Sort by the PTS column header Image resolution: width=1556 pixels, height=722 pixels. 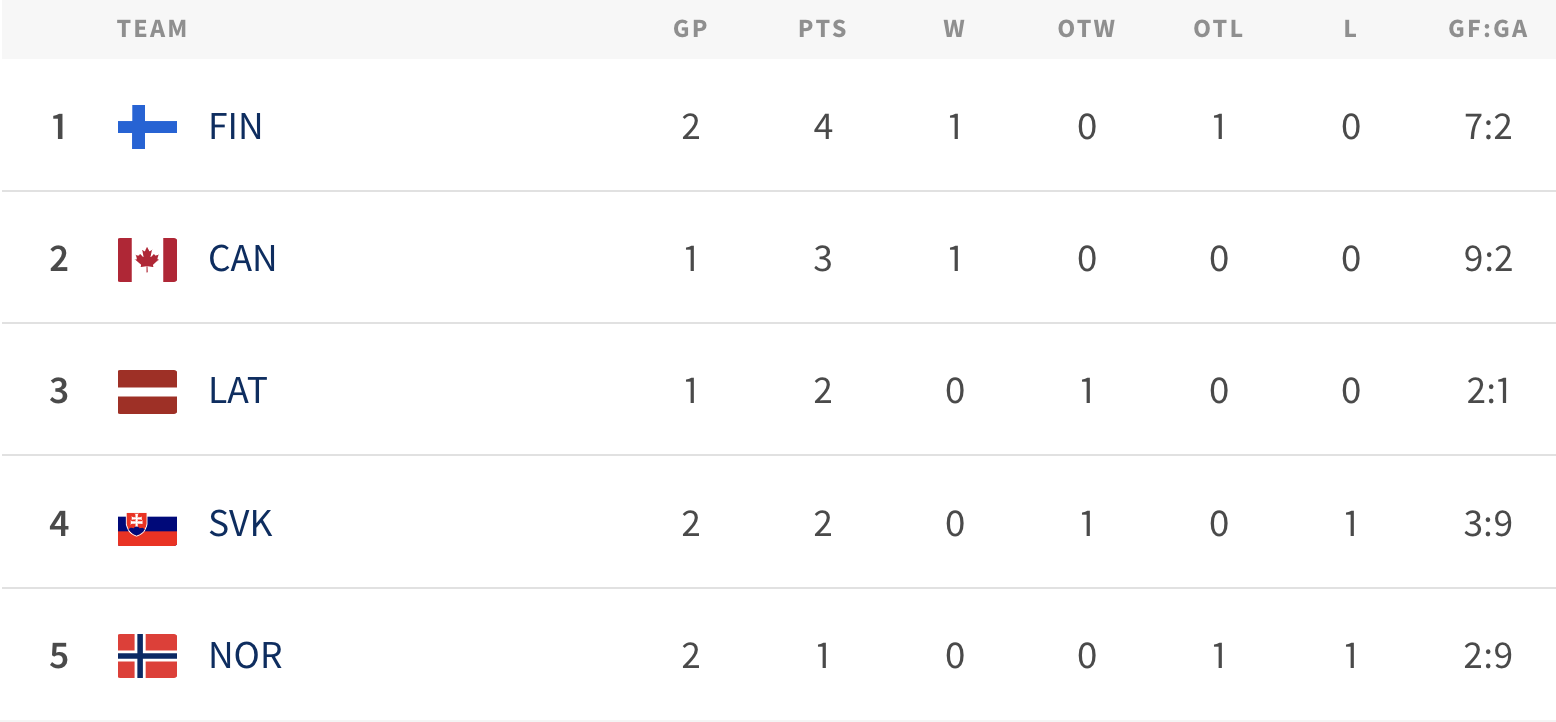pos(822,29)
